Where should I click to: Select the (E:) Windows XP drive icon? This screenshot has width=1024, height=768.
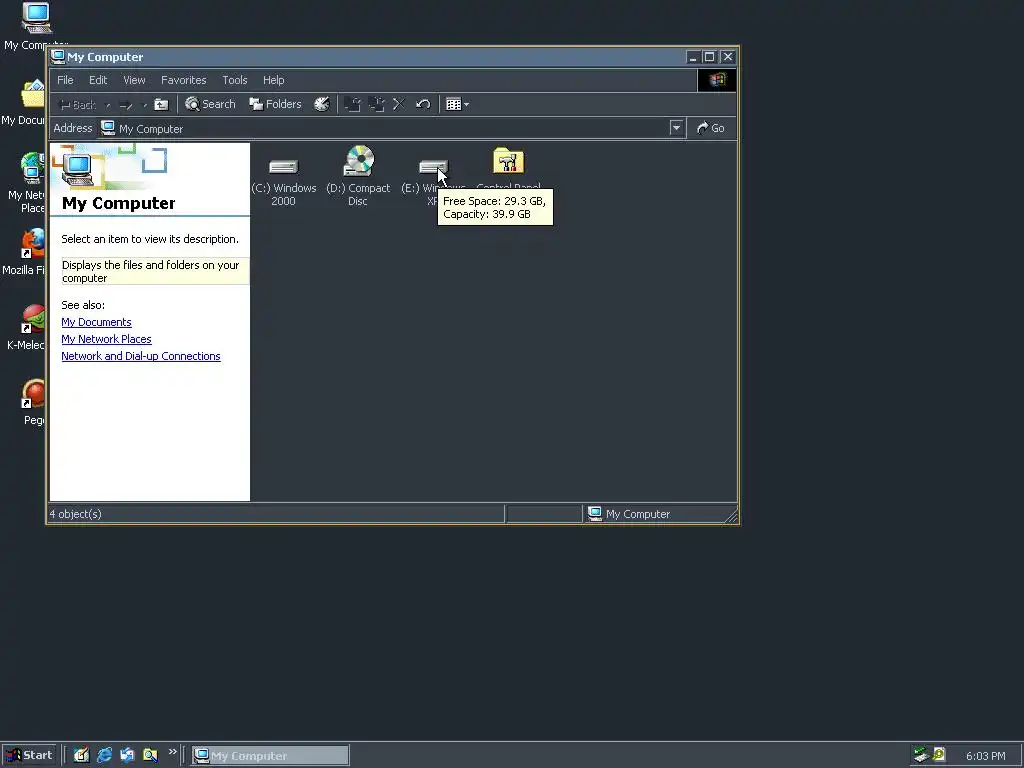(433, 167)
